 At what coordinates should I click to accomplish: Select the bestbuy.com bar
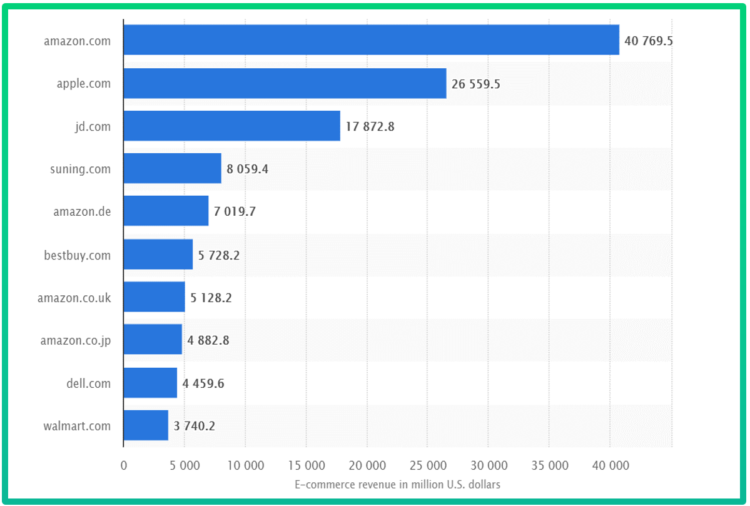[158, 255]
